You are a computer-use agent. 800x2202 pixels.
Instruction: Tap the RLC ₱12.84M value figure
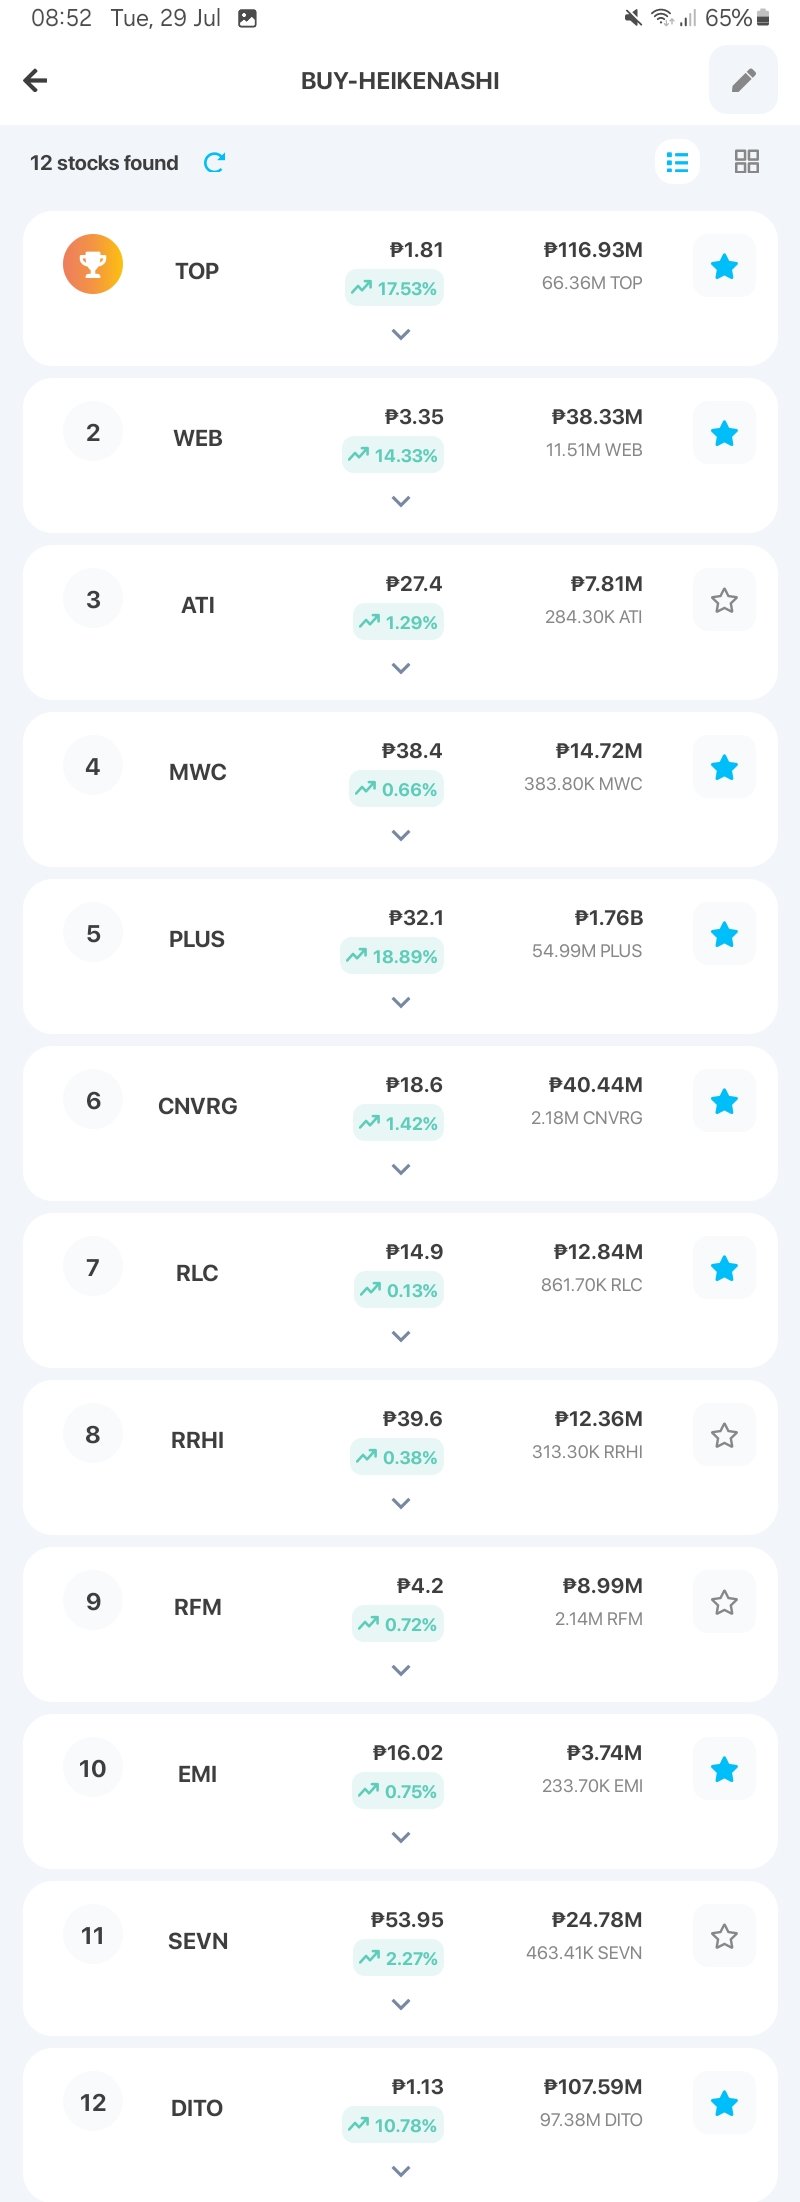coord(598,1252)
